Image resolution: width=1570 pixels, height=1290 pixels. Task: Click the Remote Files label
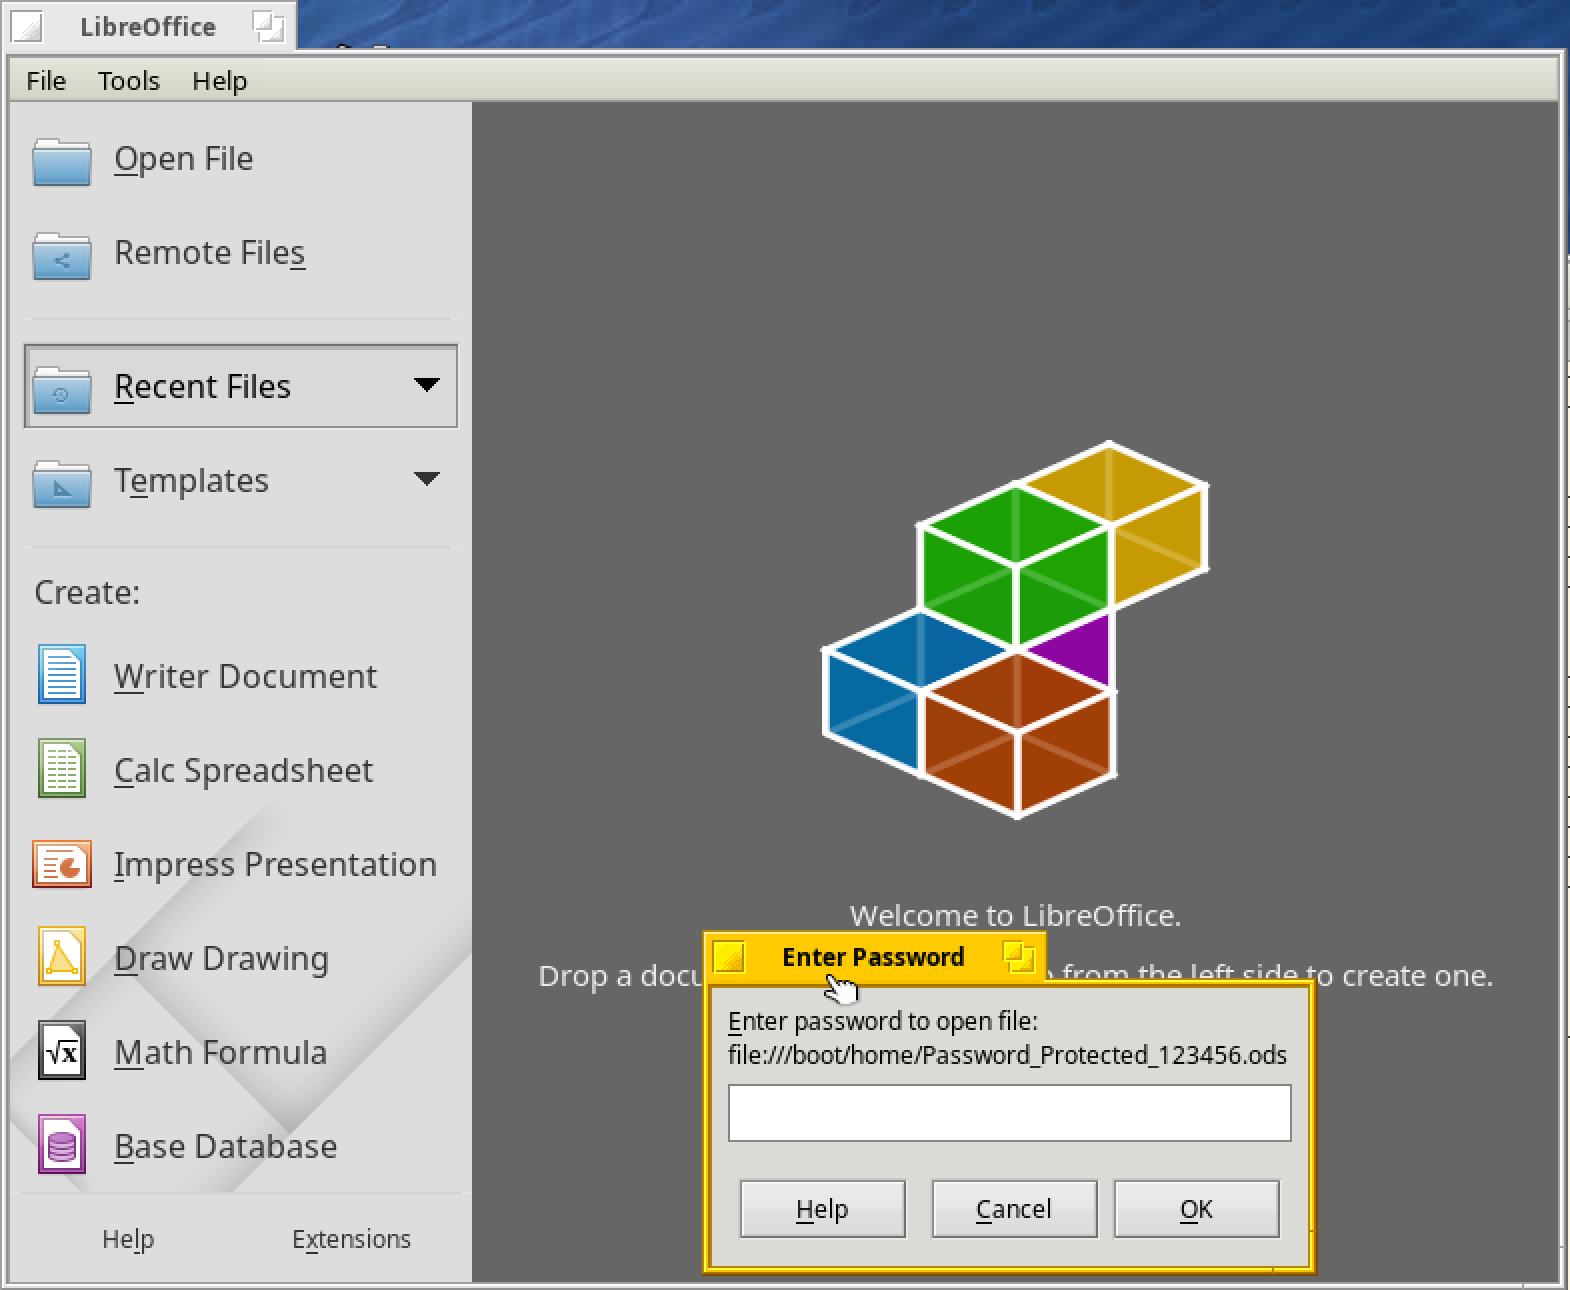209,253
